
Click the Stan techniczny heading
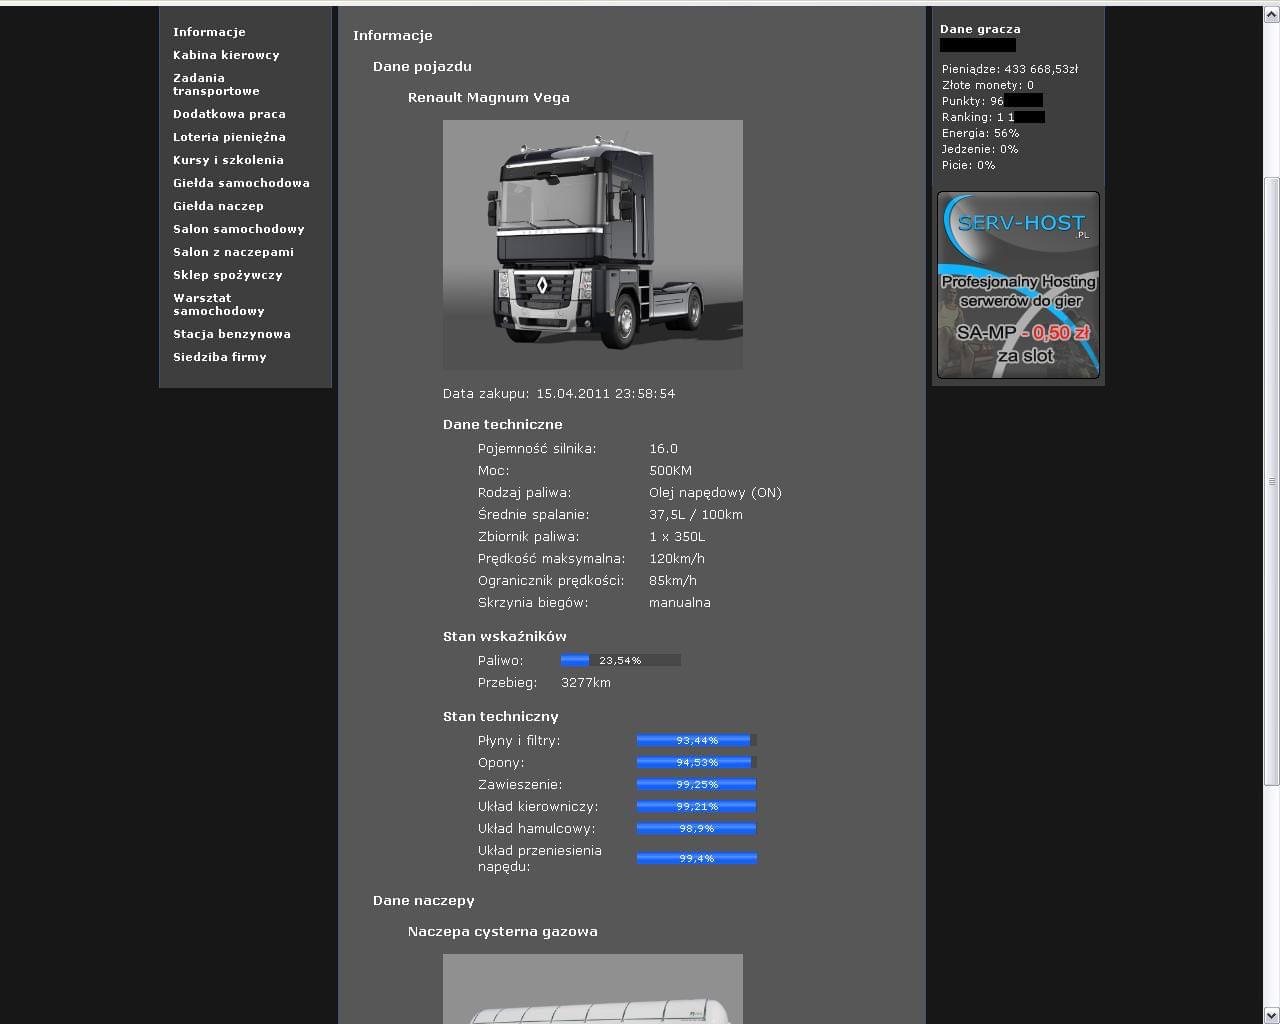[501, 716]
